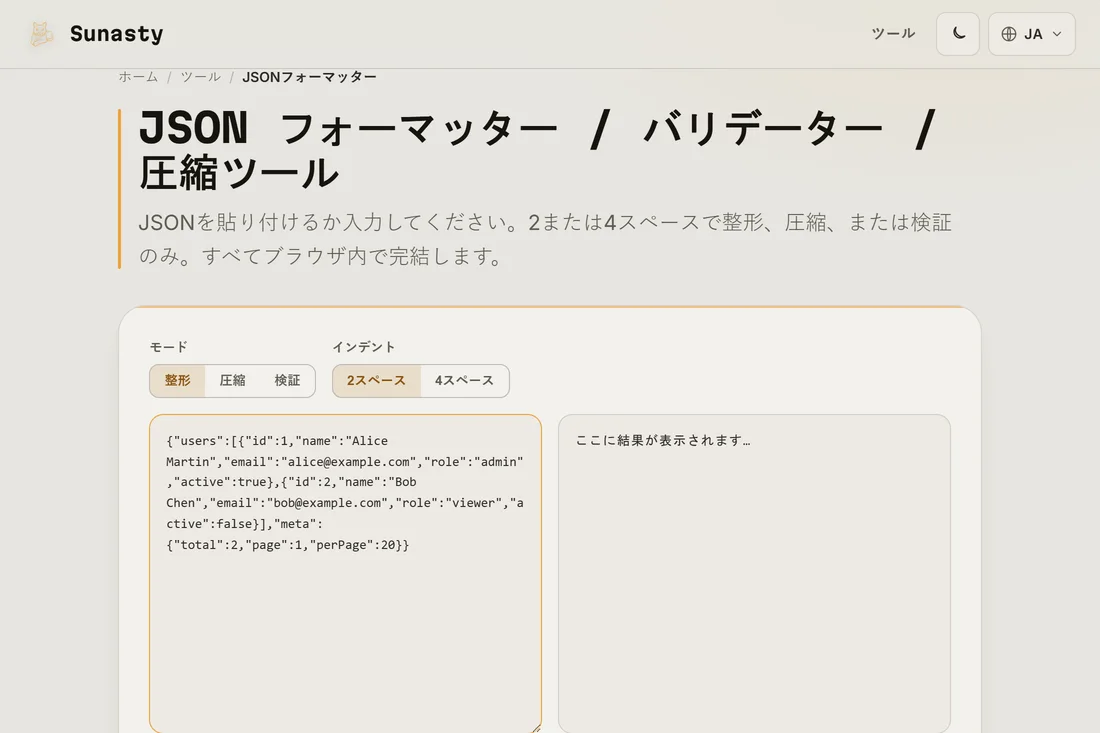This screenshot has height=733, width=1100.
Task: Click the description paragraph under the heading
Action: pyautogui.click(x=545, y=239)
